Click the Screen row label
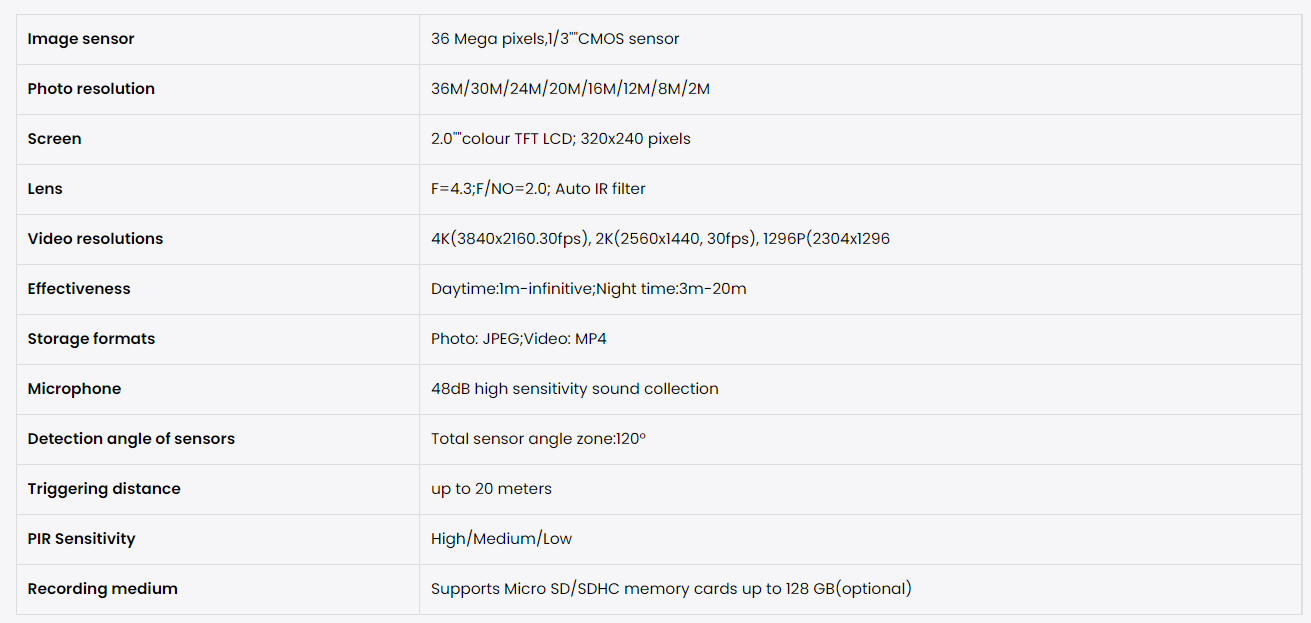The image size is (1311, 623). [55, 139]
